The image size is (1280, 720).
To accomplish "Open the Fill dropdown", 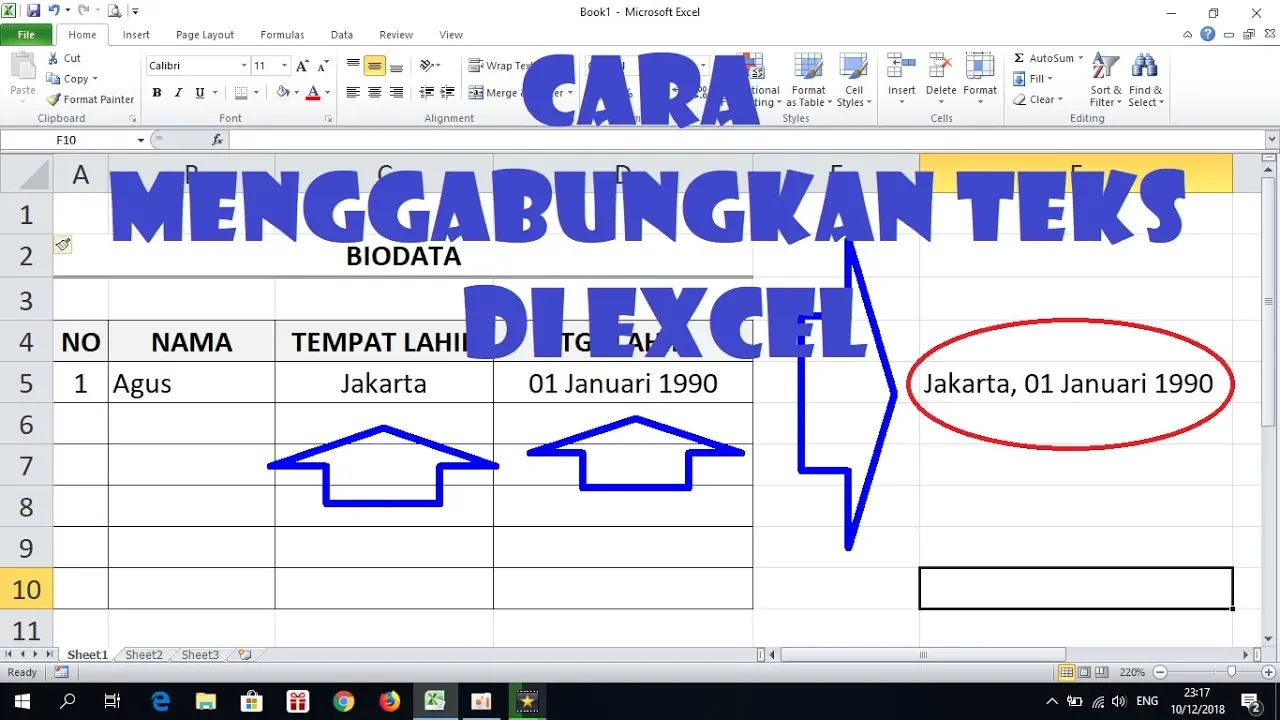I will 1033,79.
